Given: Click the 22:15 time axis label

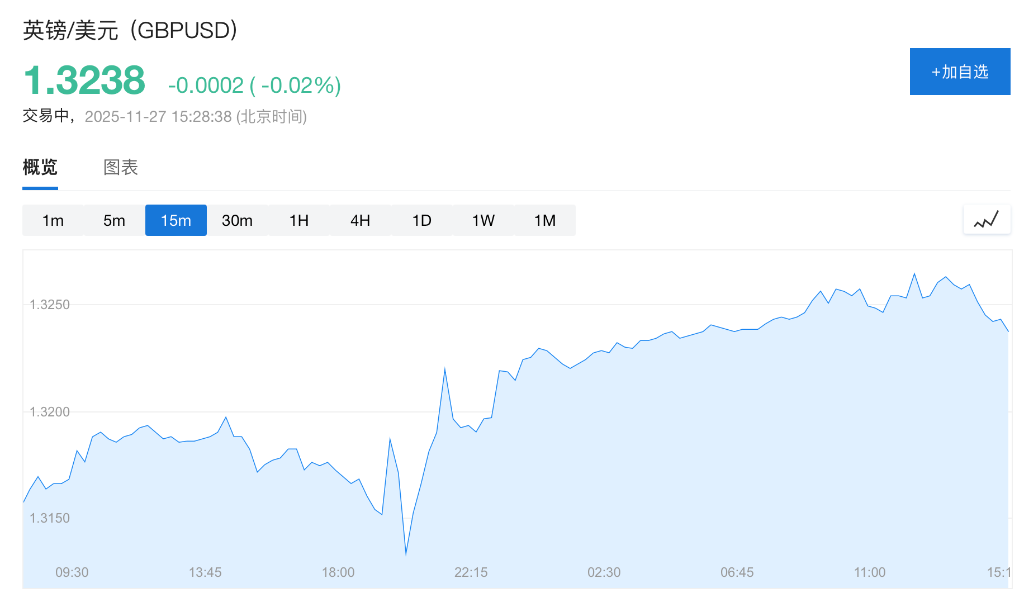Looking at the screenshot, I should point(471,572).
